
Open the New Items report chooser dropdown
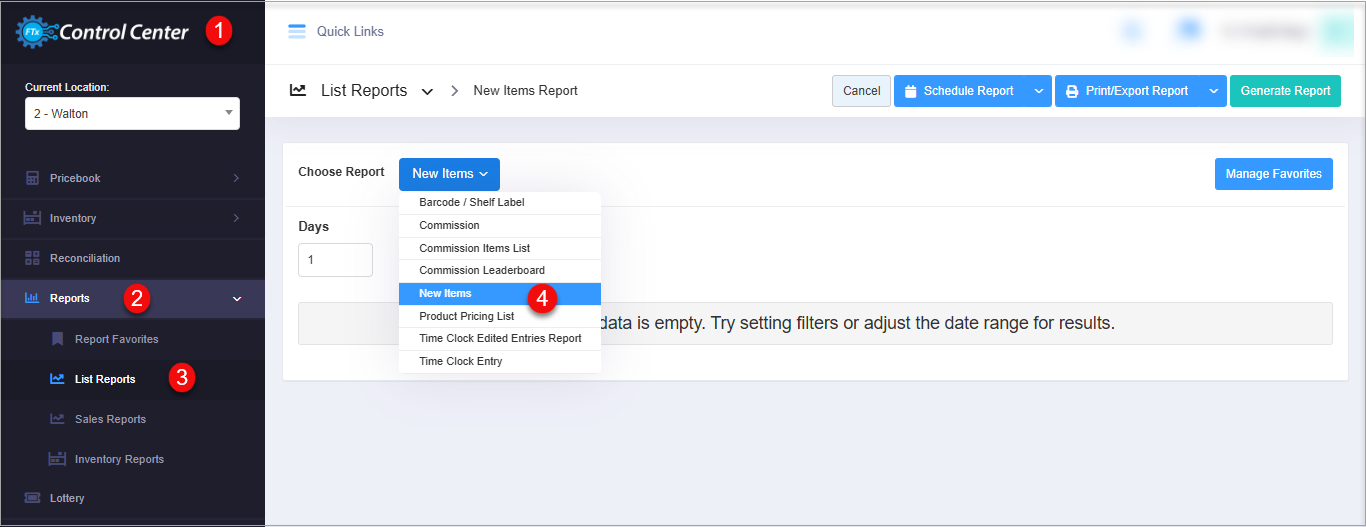pos(449,174)
